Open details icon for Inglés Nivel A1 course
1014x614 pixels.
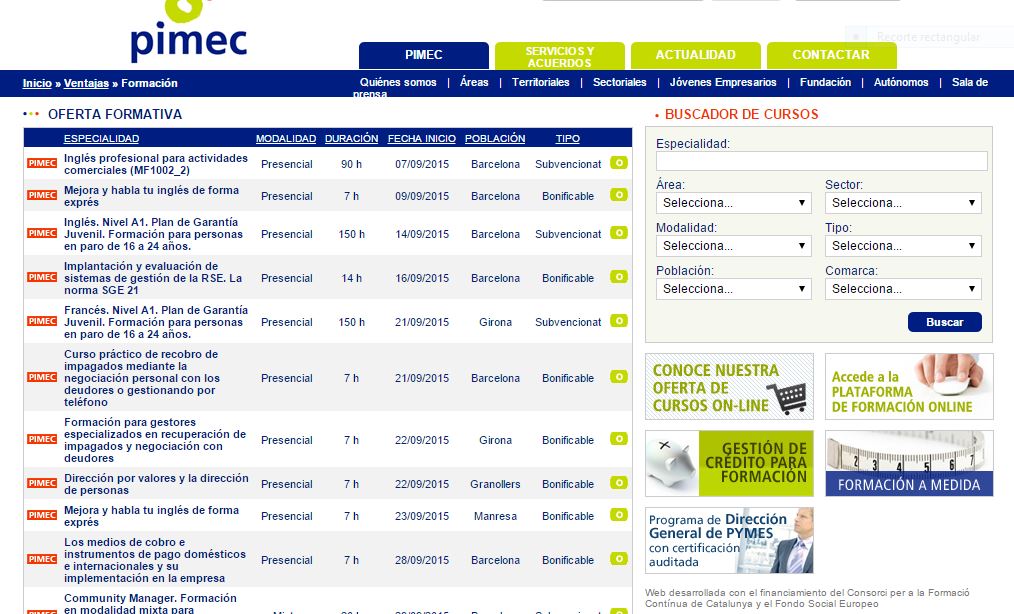coord(619,233)
